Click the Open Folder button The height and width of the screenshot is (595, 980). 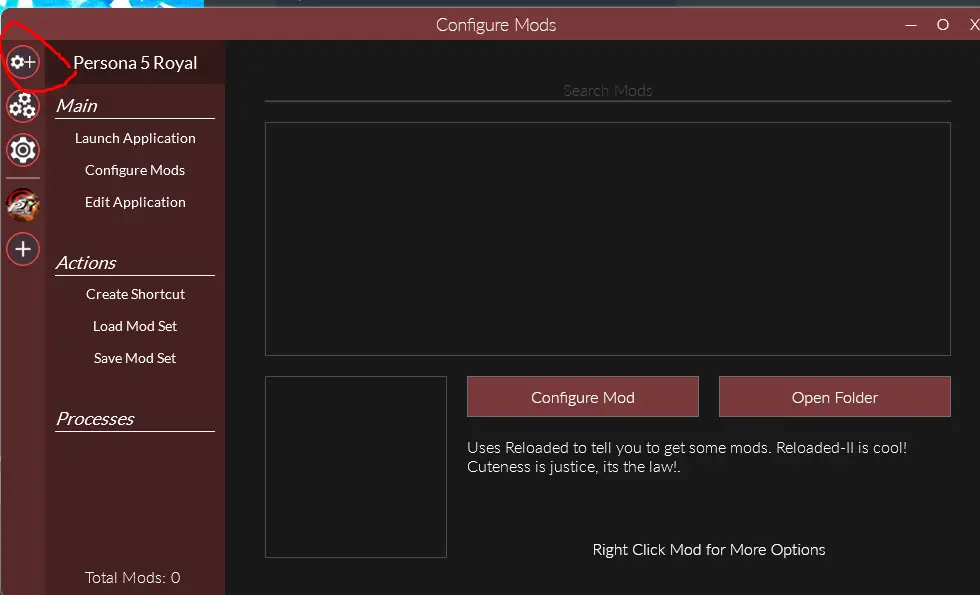pos(834,397)
